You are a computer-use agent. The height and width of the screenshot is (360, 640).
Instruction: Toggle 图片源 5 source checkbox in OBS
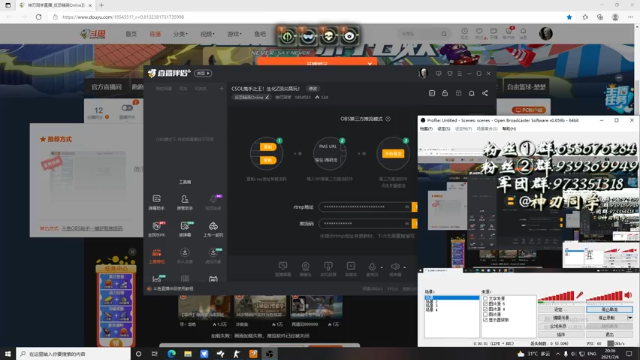coord(485,304)
